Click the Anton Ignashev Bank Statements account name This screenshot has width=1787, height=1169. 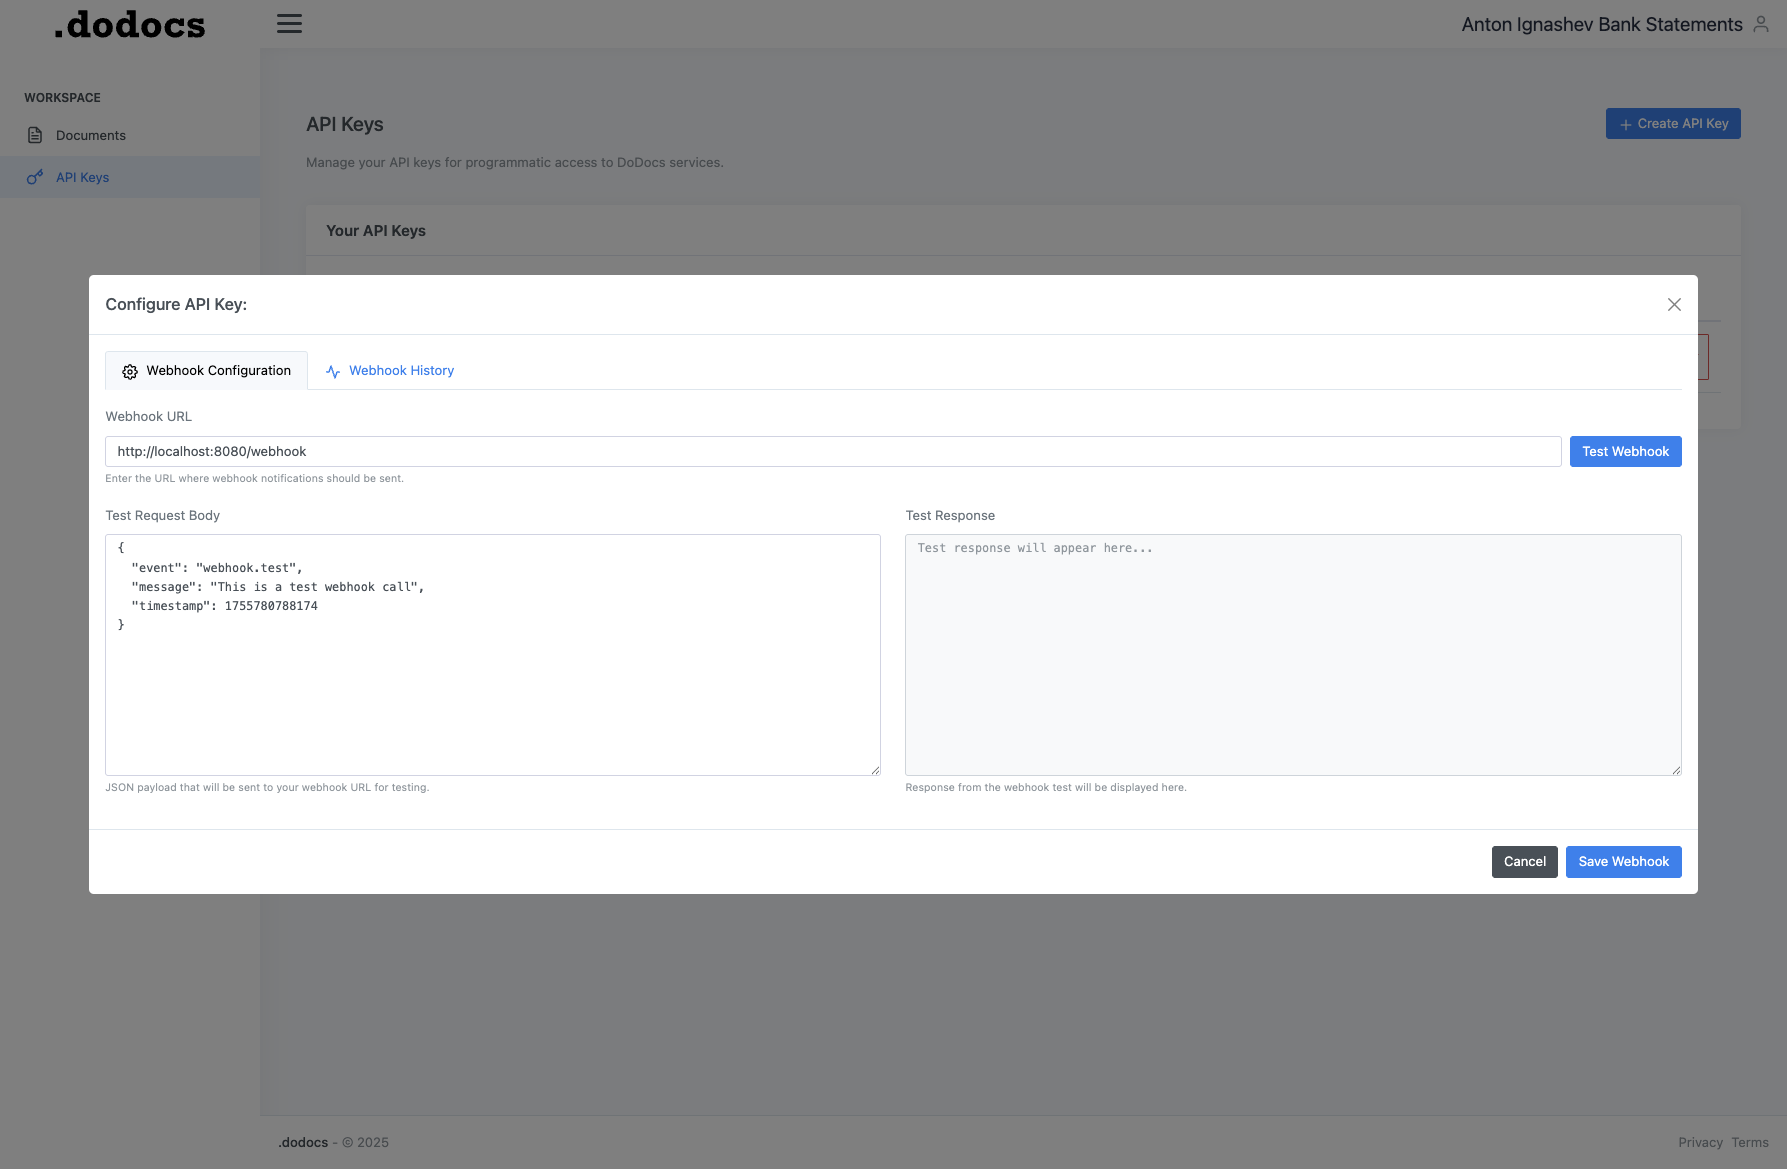point(1601,23)
